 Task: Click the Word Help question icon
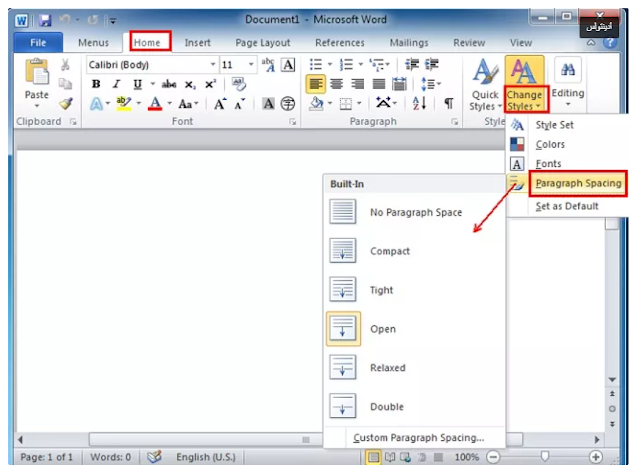pyautogui.click(x=610, y=43)
